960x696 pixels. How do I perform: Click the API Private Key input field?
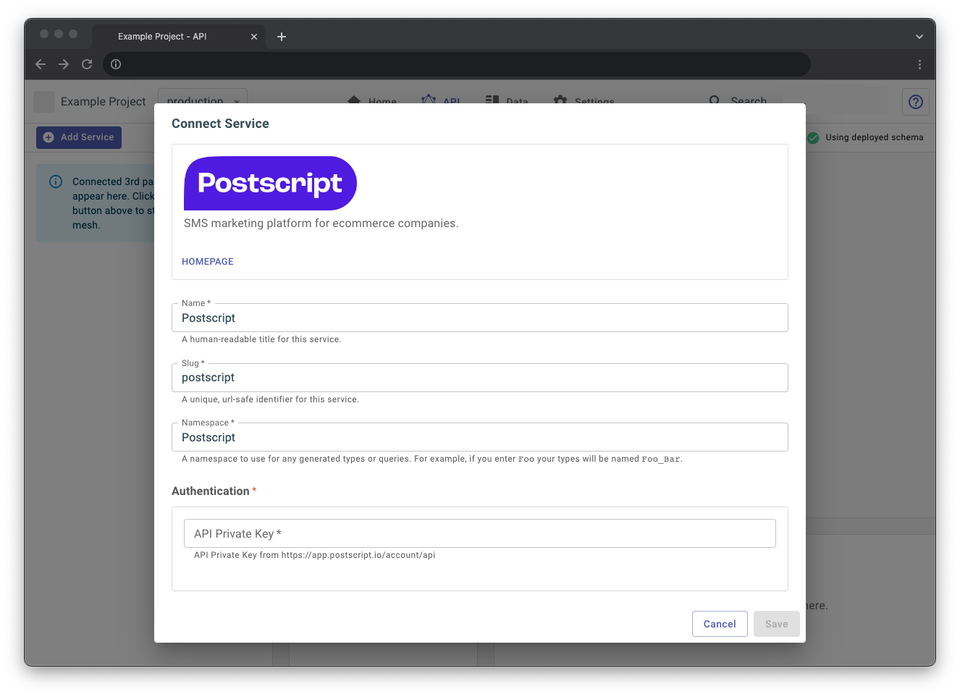[x=478, y=533]
